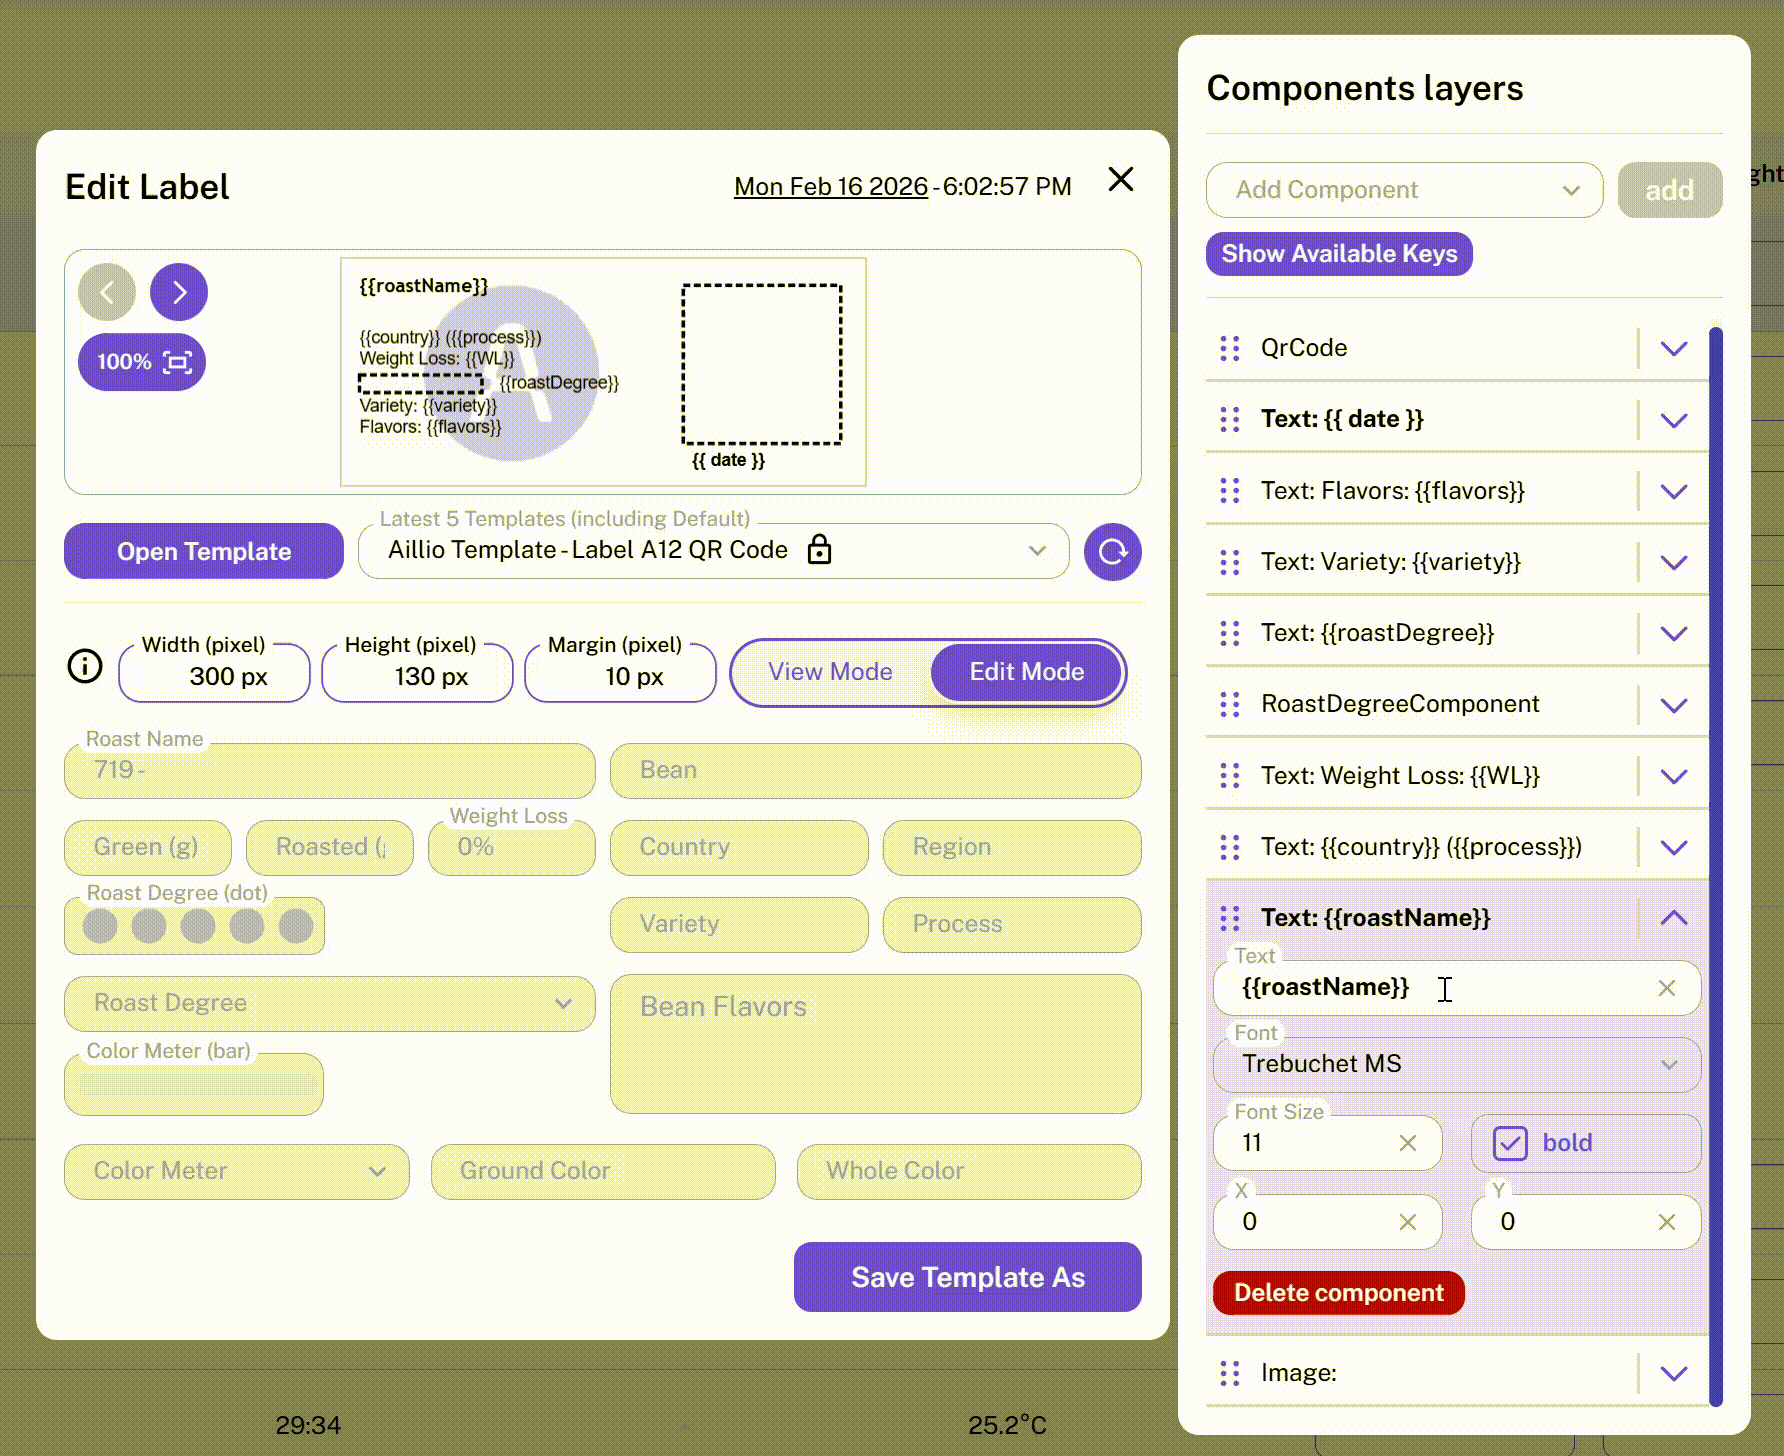Click the next label arrow button
Image resolution: width=1784 pixels, height=1456 pixels.
pos(179,292)
